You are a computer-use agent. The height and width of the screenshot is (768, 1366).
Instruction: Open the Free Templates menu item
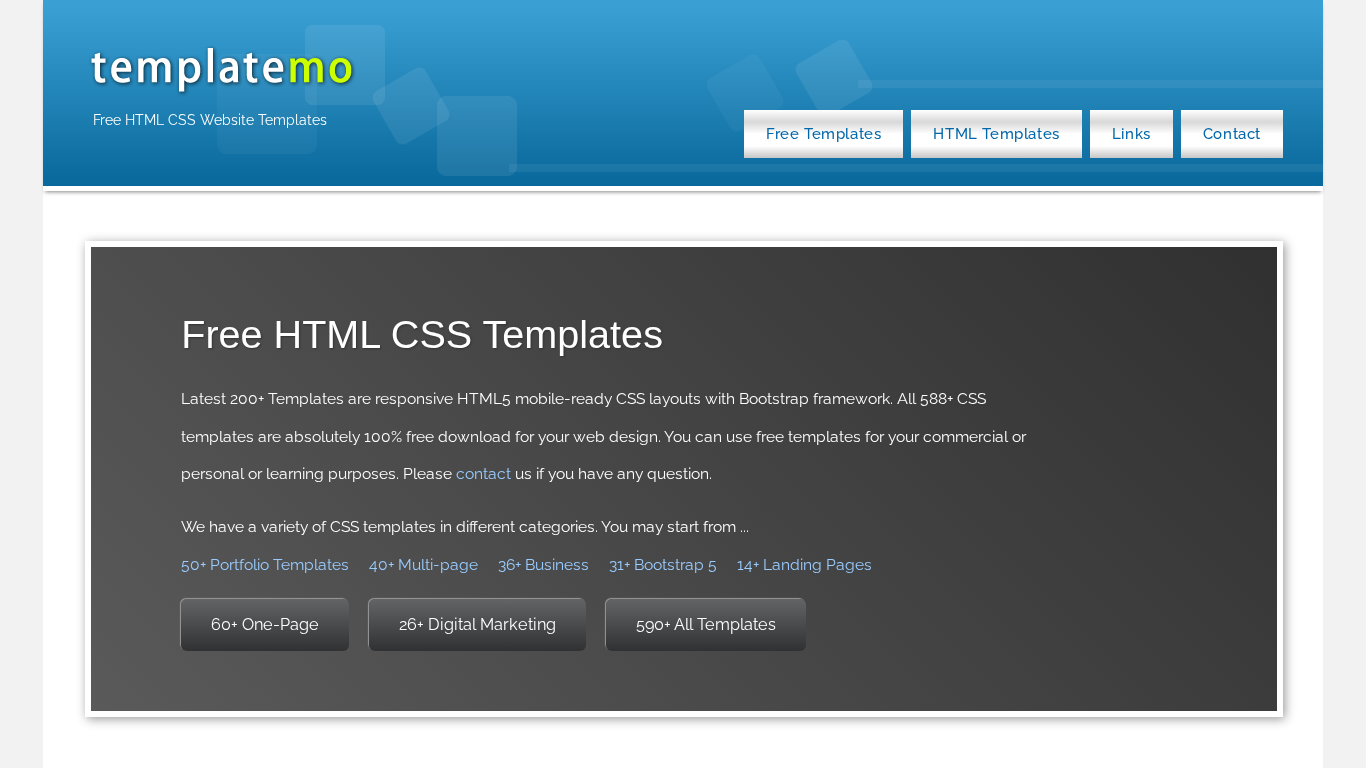pos(823,134)
